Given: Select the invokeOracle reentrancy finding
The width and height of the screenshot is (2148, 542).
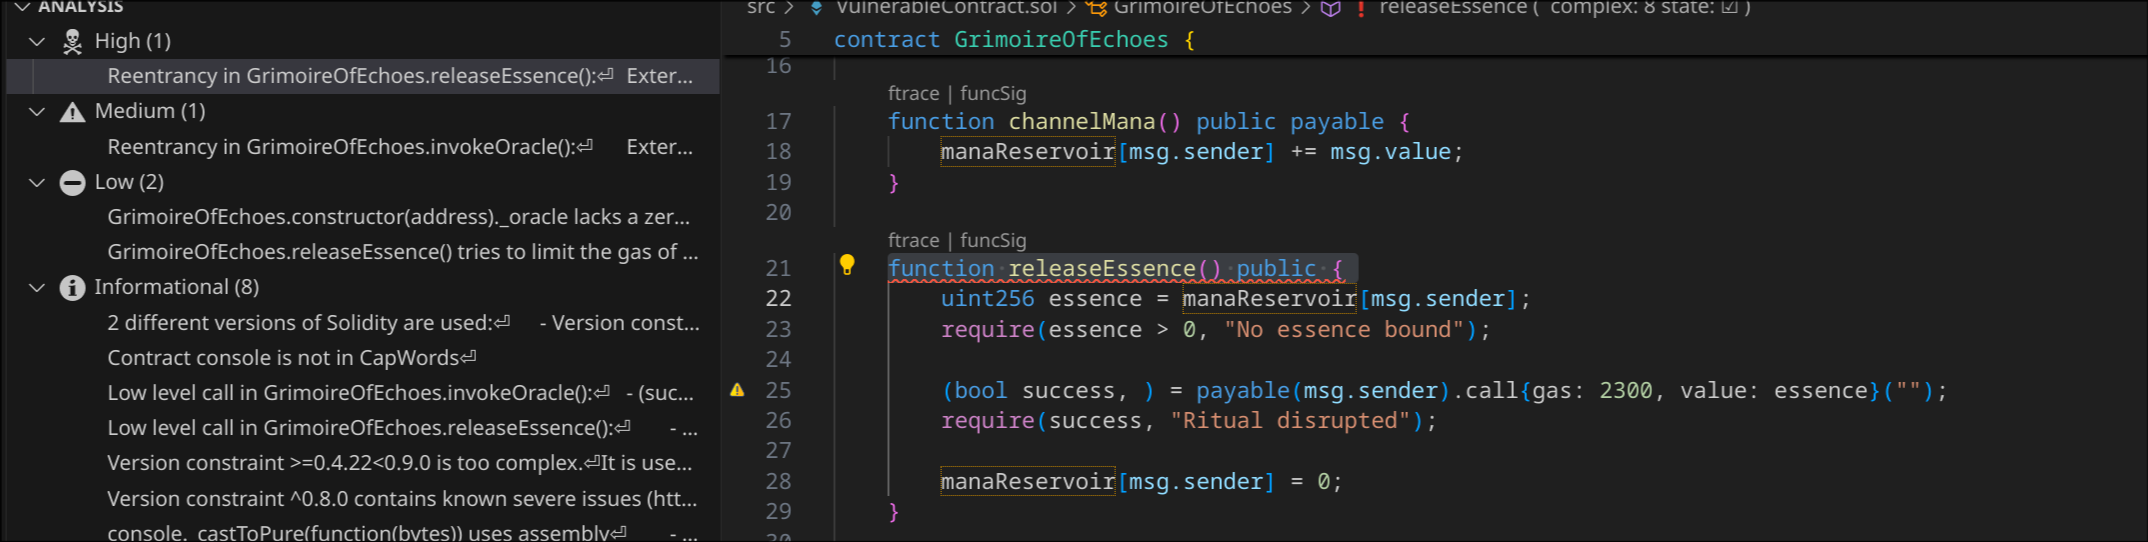Looking at the screenshot, I should [350, 147].
